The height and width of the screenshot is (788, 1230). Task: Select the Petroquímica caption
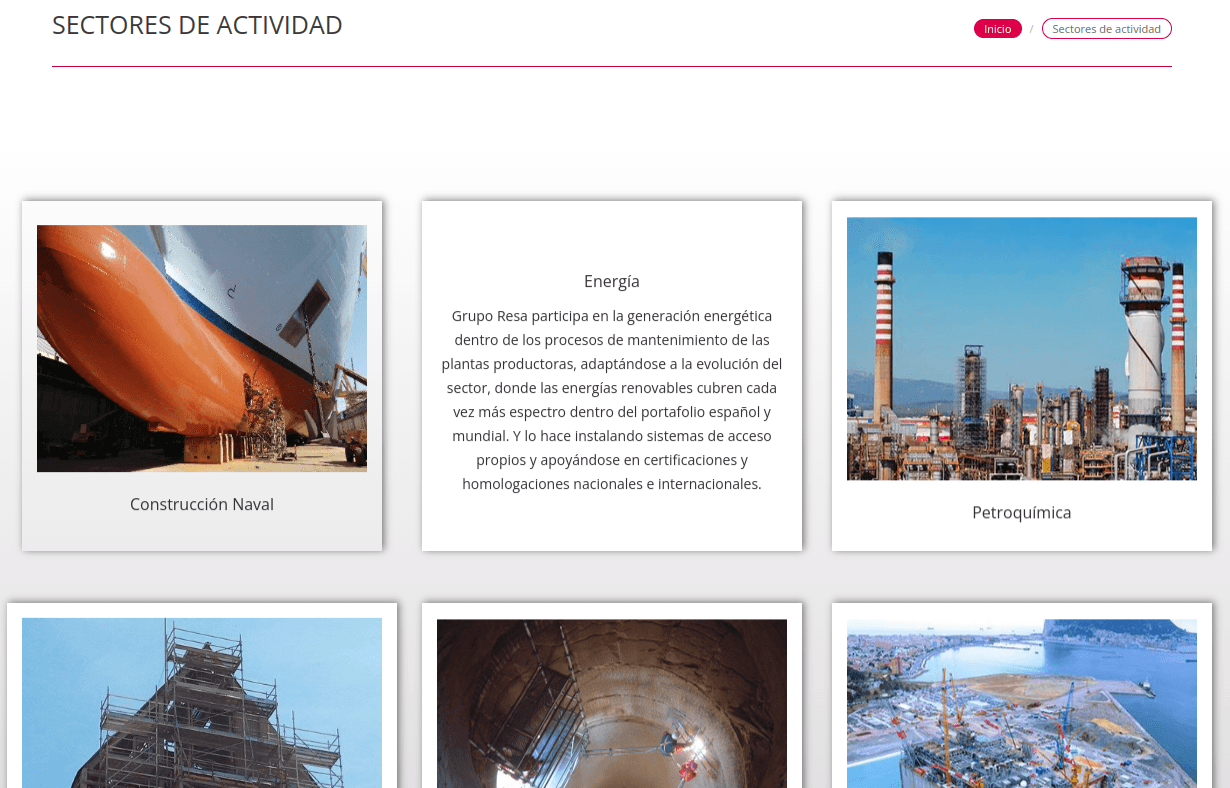pos(1022,512)
